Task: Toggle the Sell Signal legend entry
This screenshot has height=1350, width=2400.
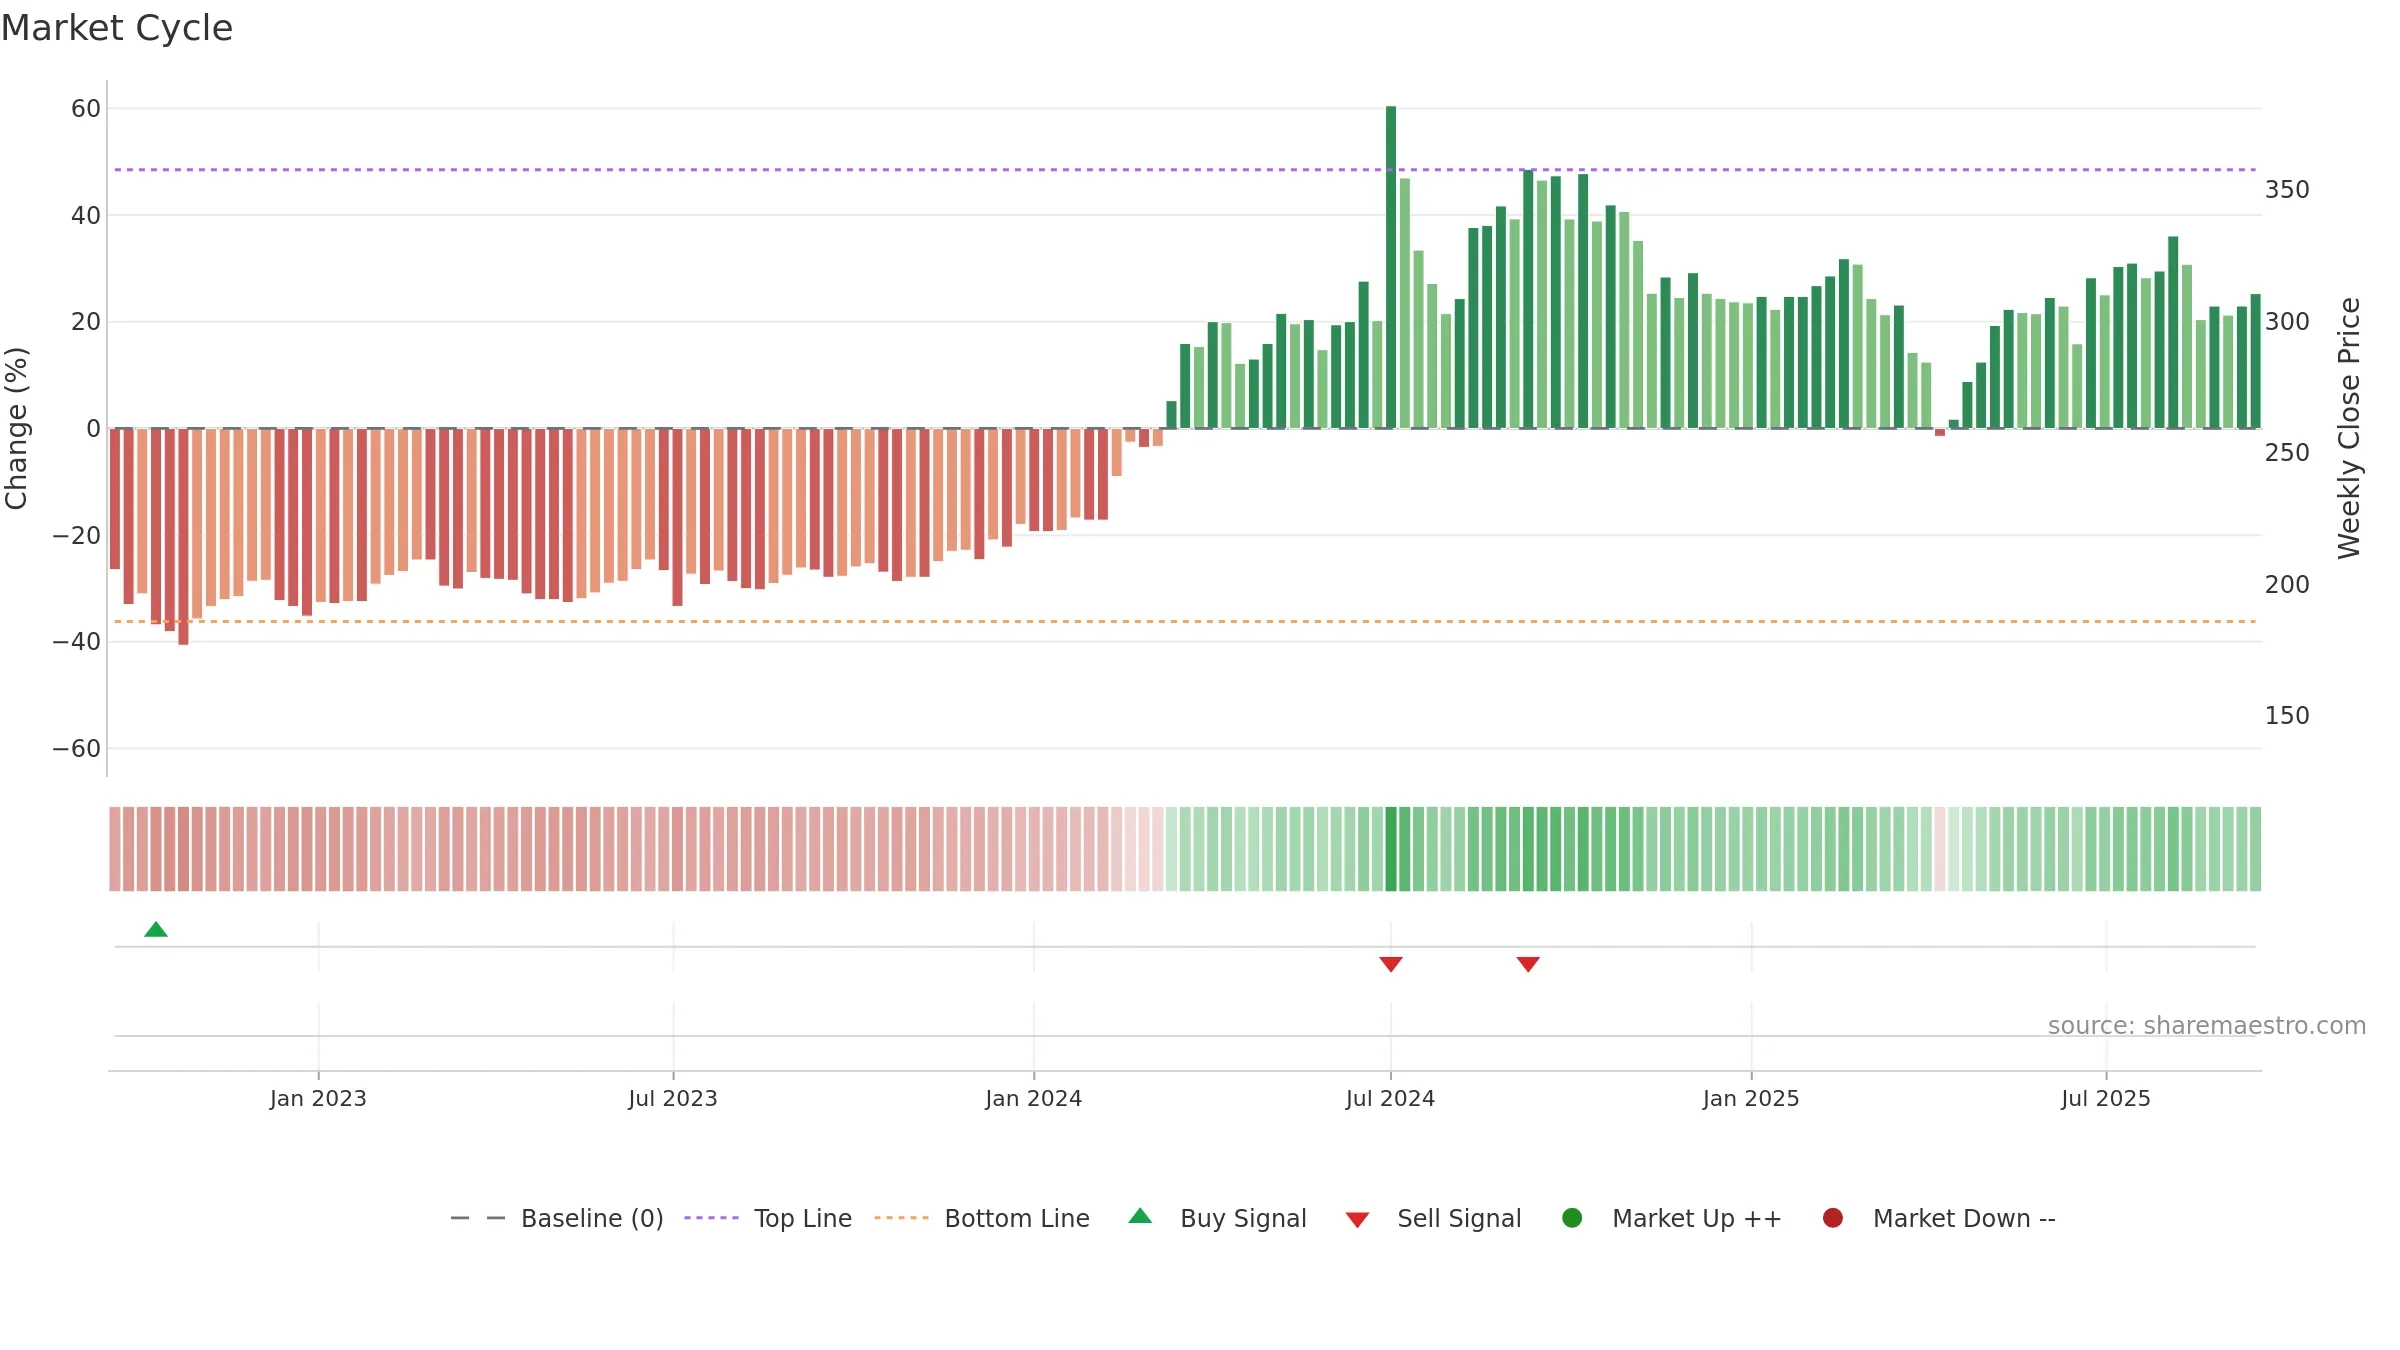Action: click(x=1433, y=1218)
